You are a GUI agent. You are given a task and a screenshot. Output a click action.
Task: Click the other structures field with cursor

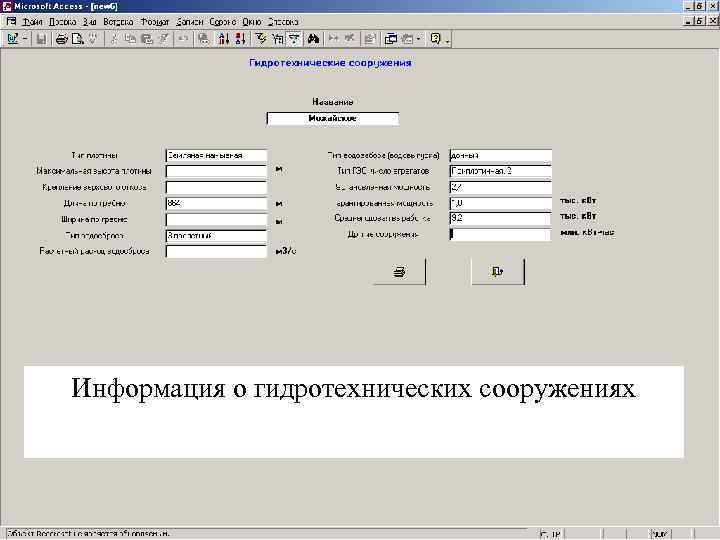point(501,235)
